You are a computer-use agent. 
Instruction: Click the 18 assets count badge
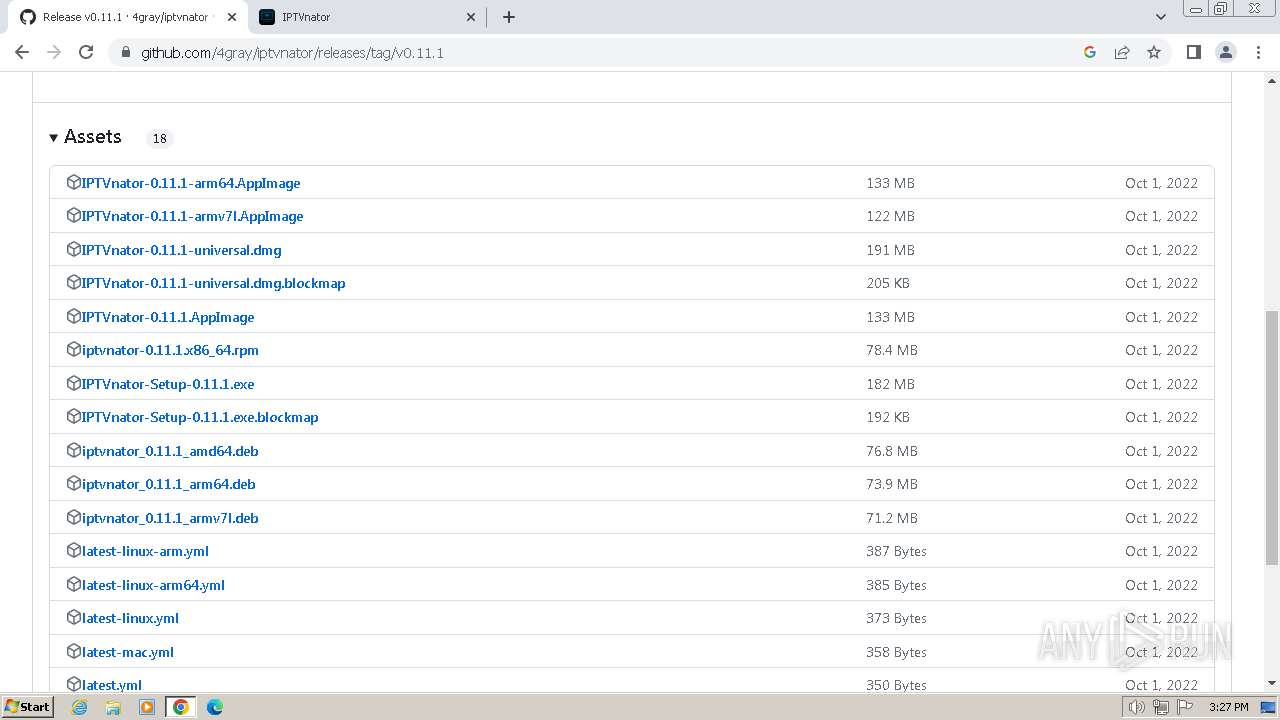159,138
